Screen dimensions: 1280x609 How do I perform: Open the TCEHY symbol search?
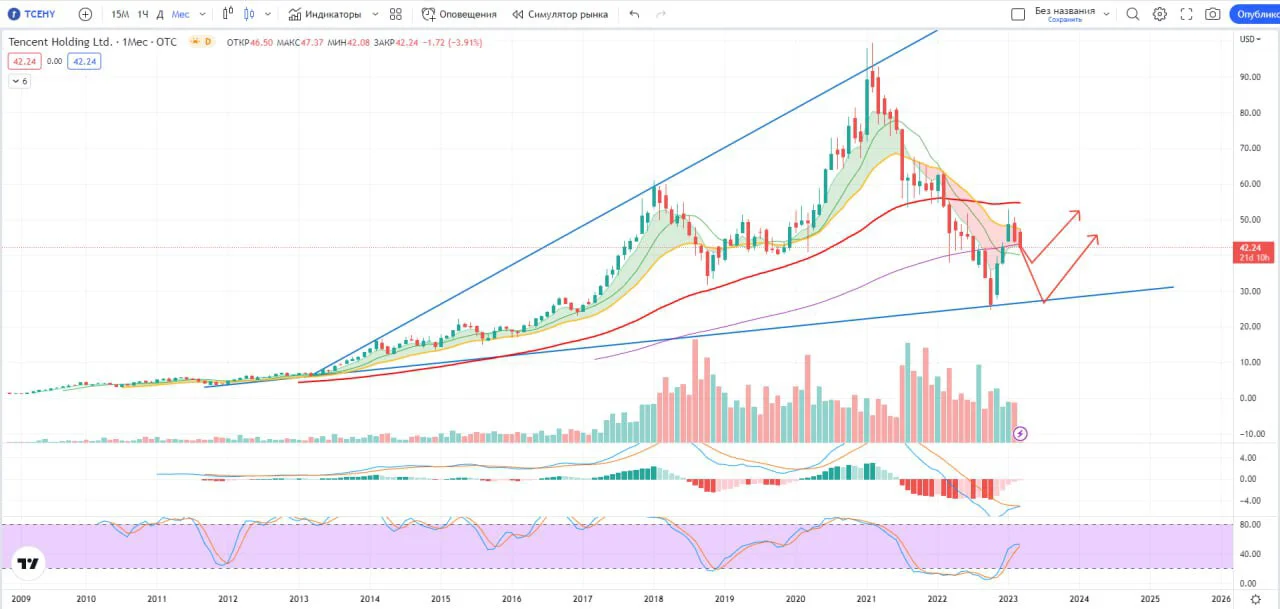(32, 14)
